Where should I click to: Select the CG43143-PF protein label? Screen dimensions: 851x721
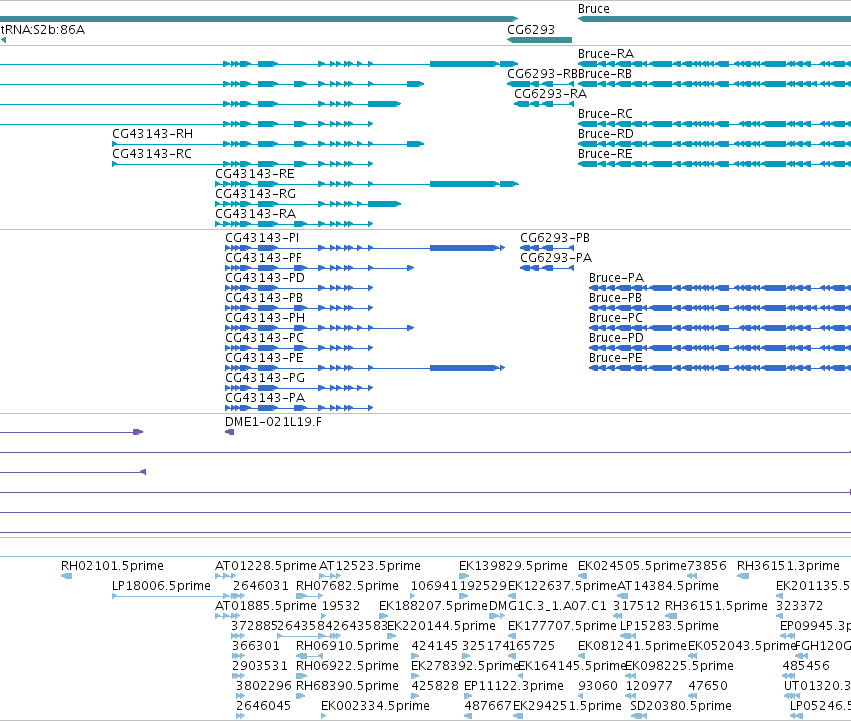pos(263,258)
